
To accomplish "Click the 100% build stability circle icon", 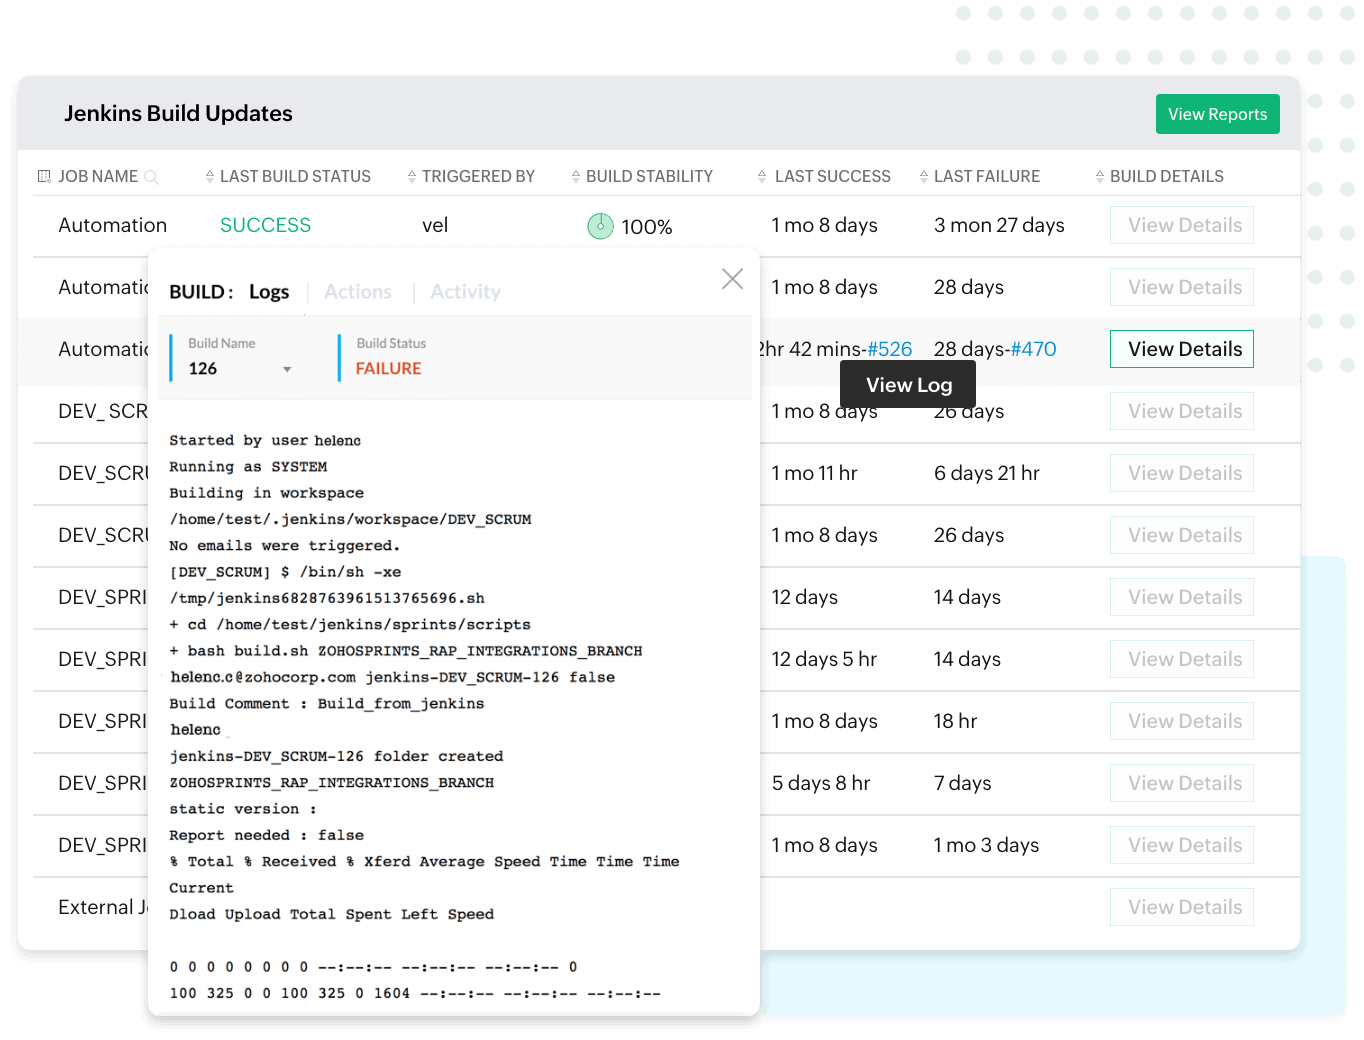I will click(600, 226).
